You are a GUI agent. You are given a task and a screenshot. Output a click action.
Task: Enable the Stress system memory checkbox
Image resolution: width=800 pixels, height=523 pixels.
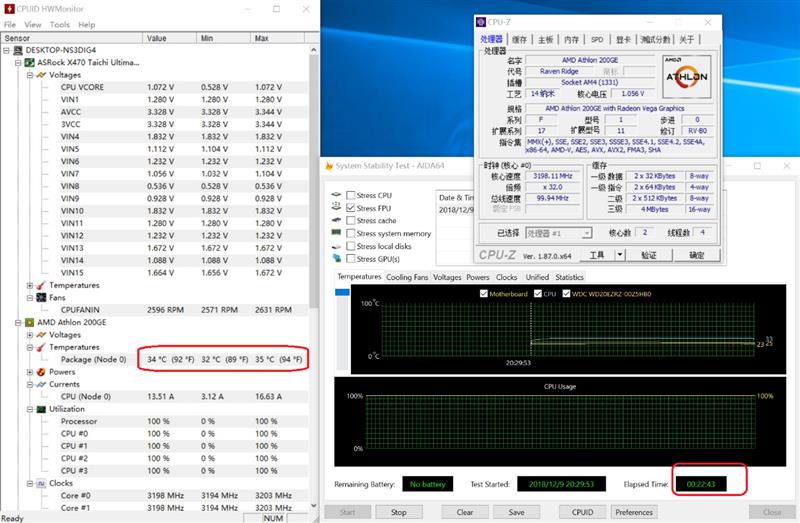click(351, 233)
